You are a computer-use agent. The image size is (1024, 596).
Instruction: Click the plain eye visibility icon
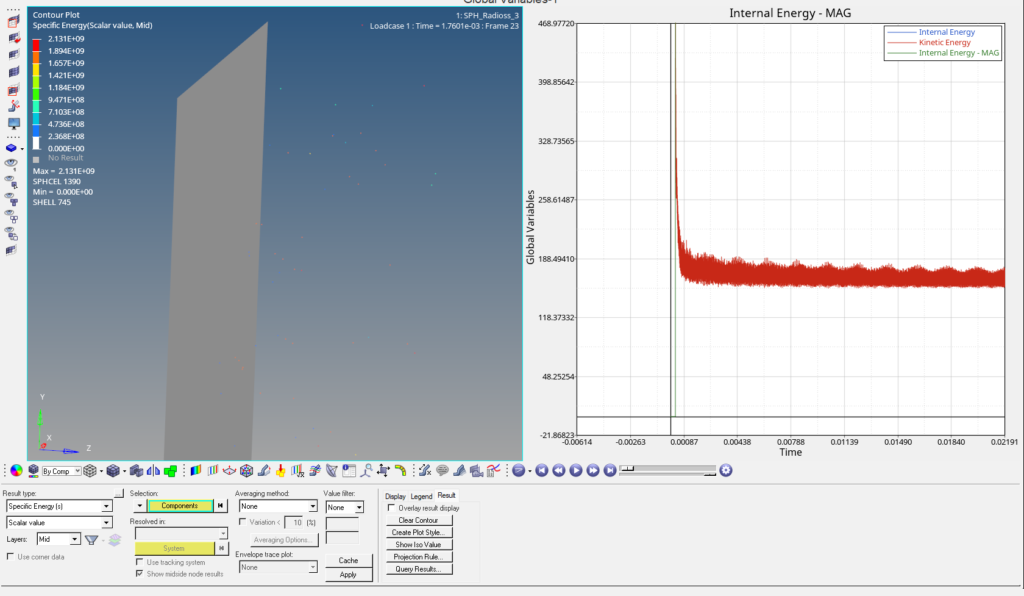[x=11, y=164]
